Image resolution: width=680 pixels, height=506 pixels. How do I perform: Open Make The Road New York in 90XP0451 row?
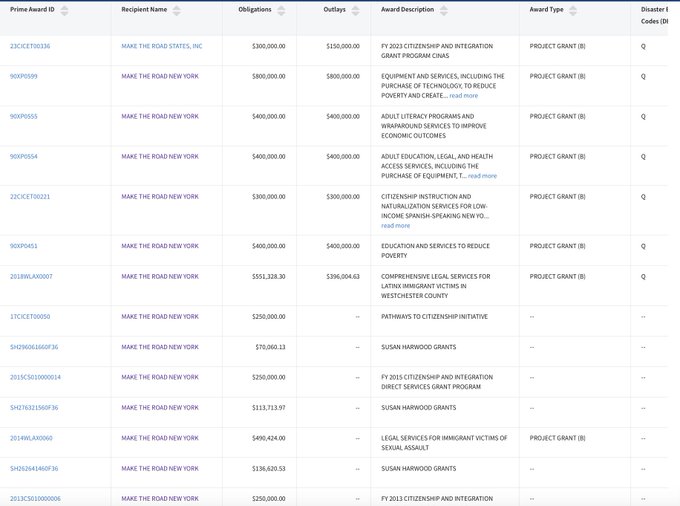160,246
